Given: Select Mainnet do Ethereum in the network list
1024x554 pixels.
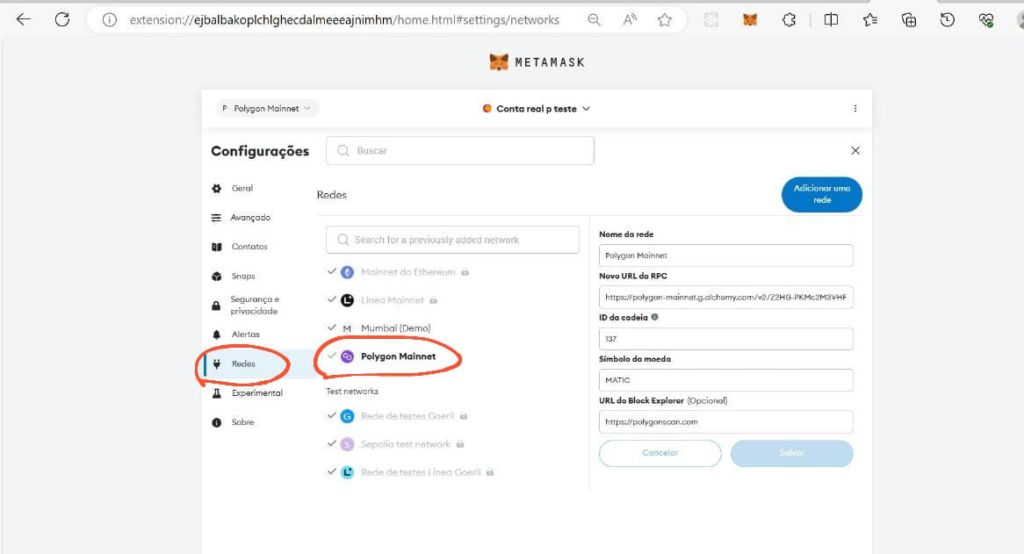Looking at the screenshot, I should point(408,272).
